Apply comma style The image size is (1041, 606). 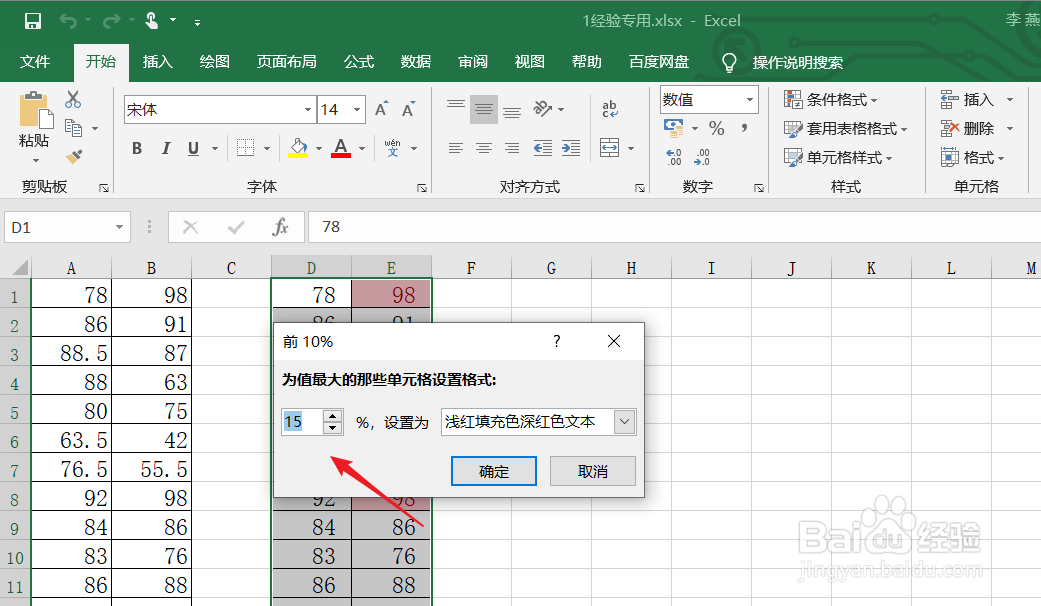[x=745, y=127]
